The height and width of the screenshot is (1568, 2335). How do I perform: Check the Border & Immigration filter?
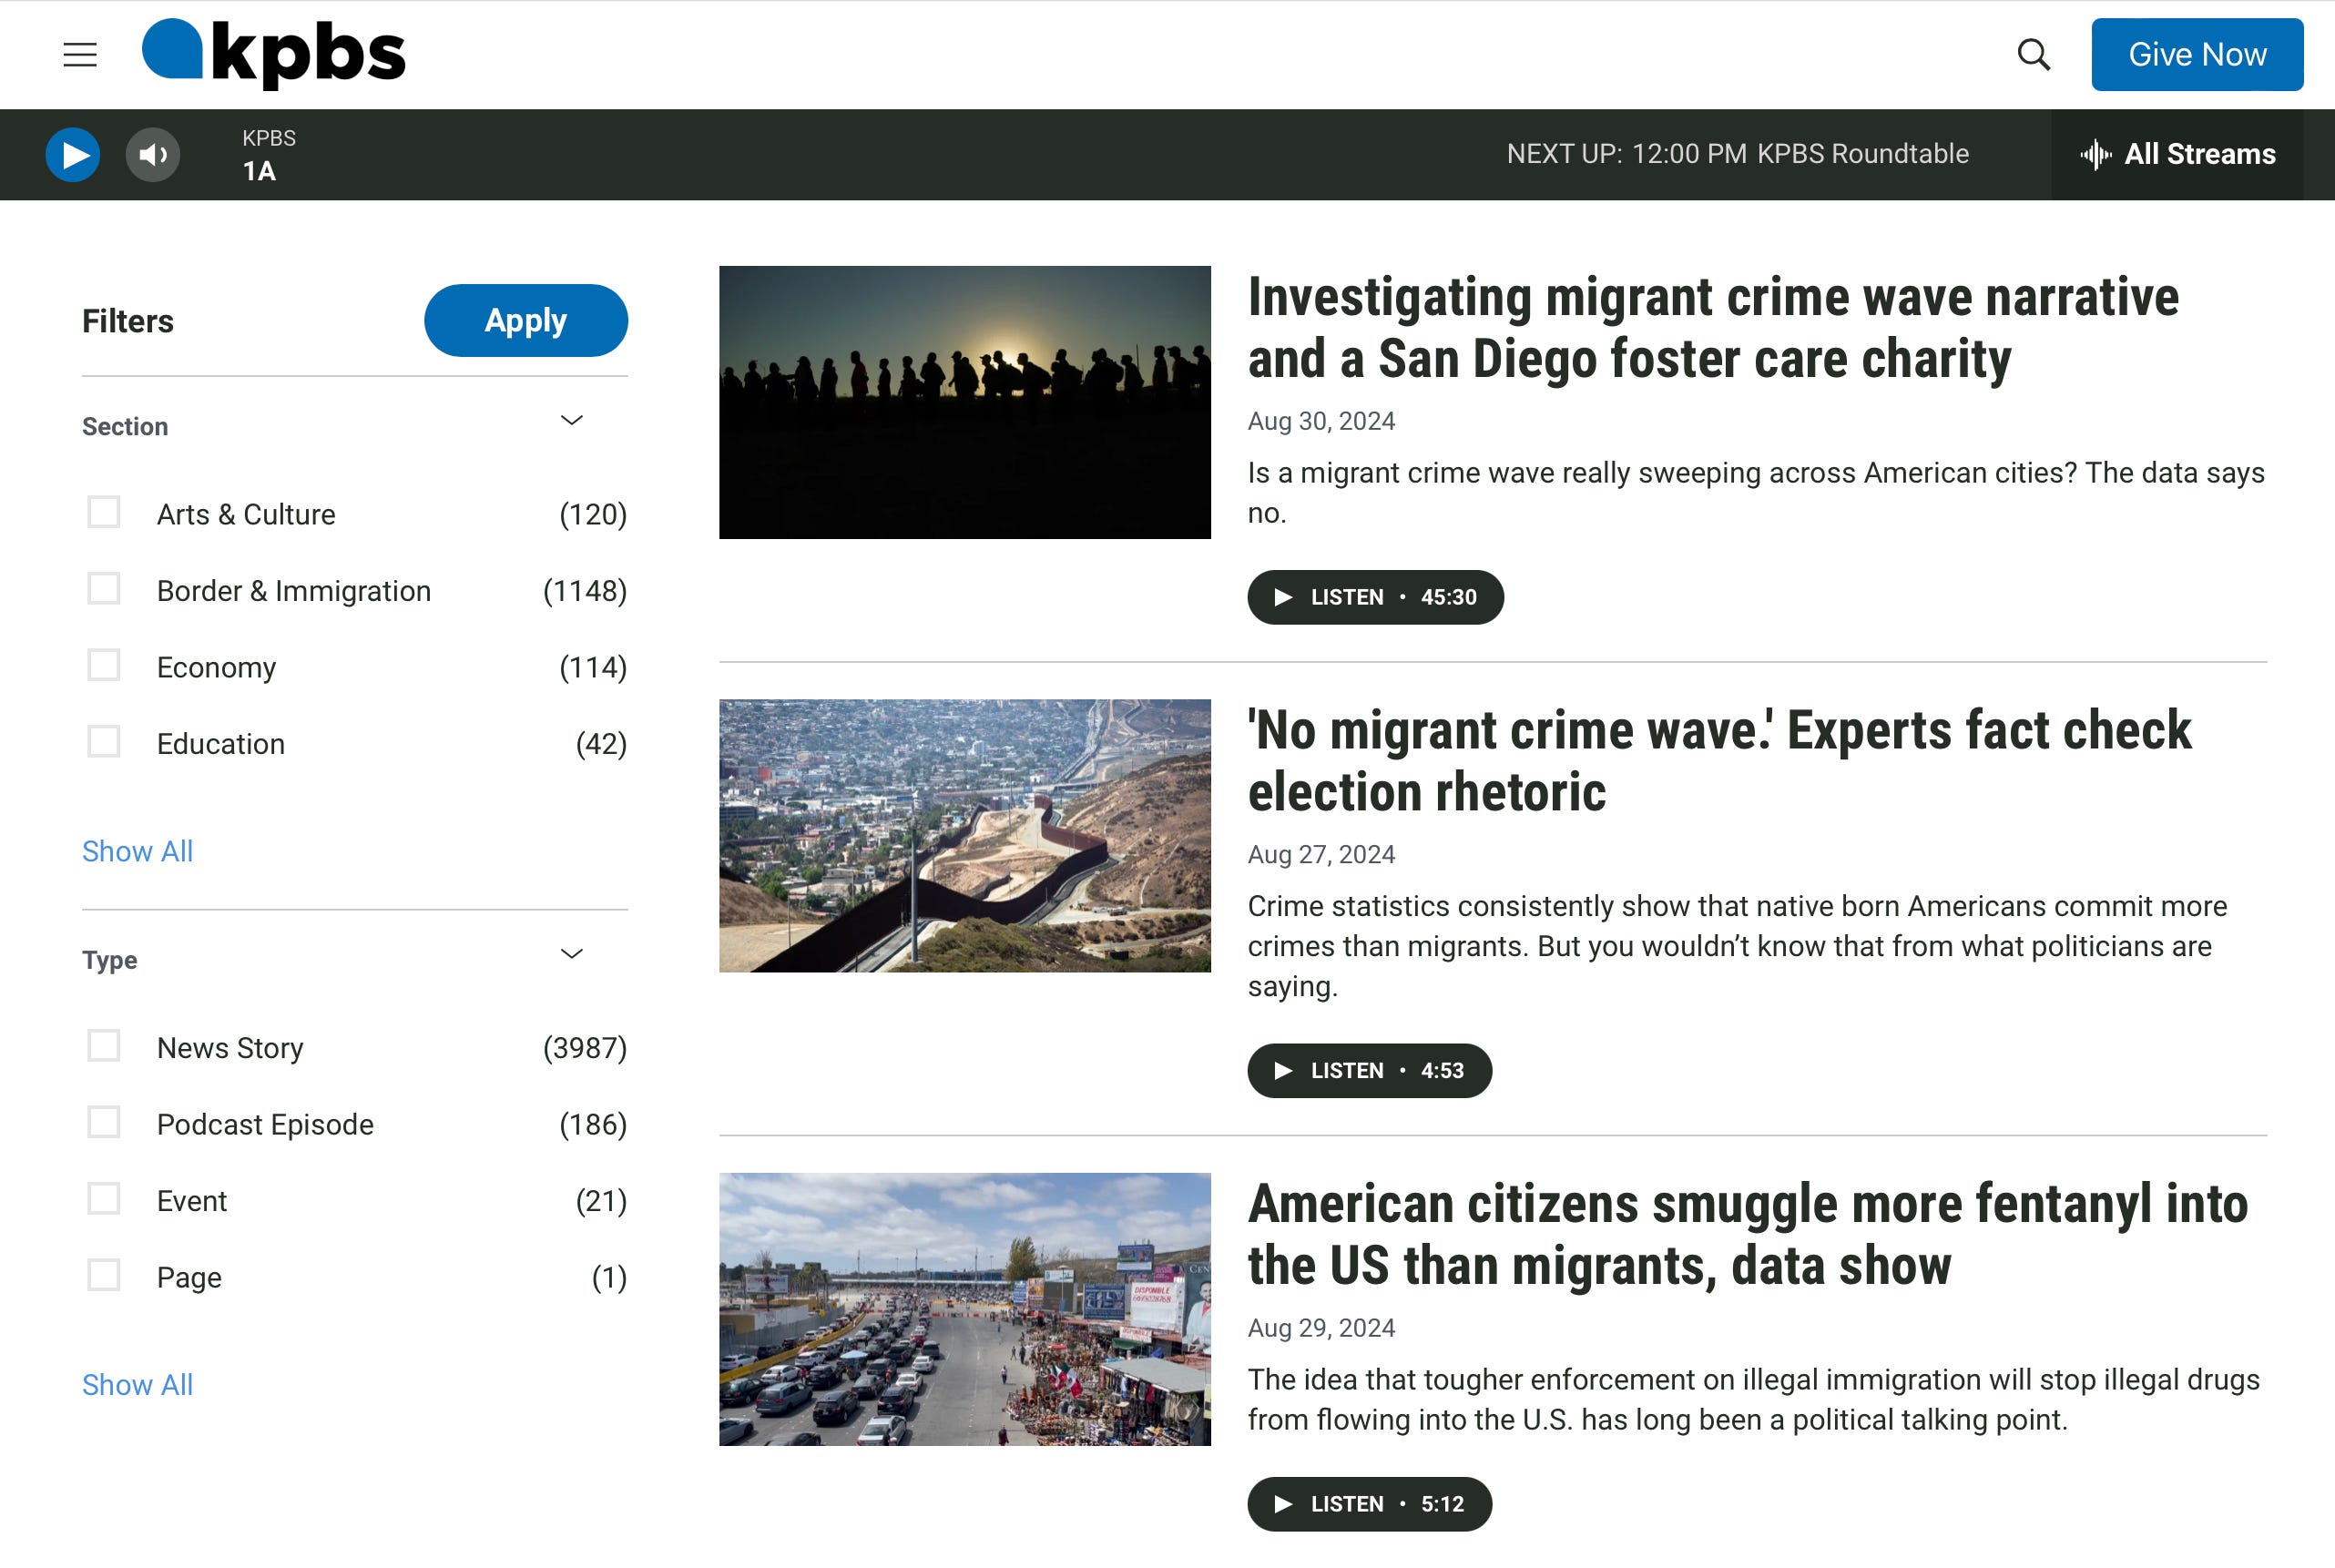tap(104, 588)
